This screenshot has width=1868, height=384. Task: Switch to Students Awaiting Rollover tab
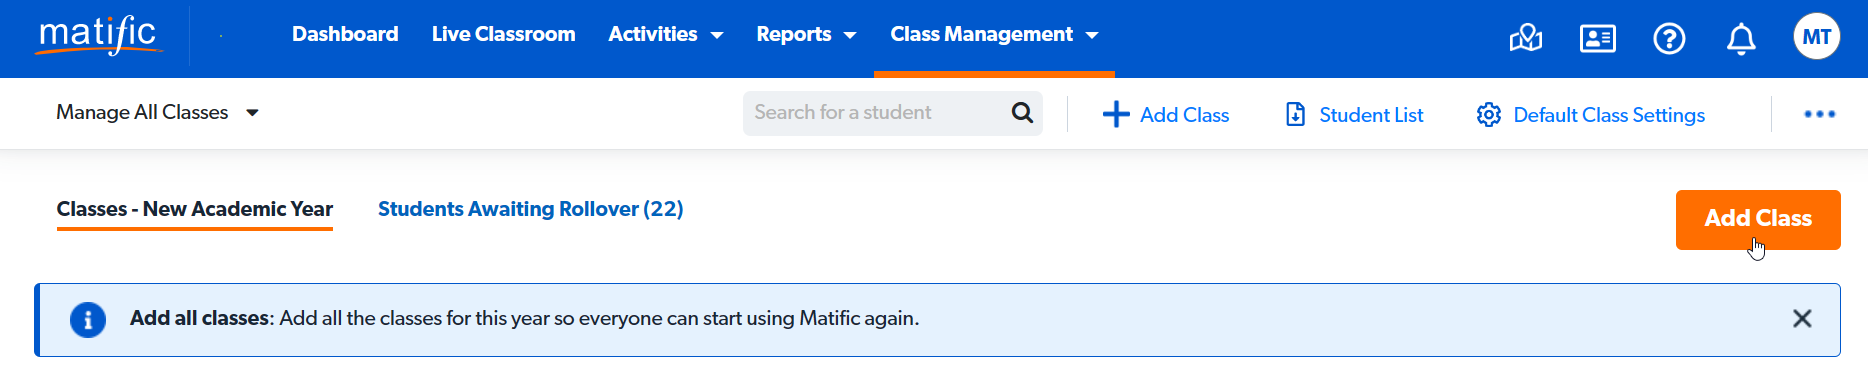point(530,209)
